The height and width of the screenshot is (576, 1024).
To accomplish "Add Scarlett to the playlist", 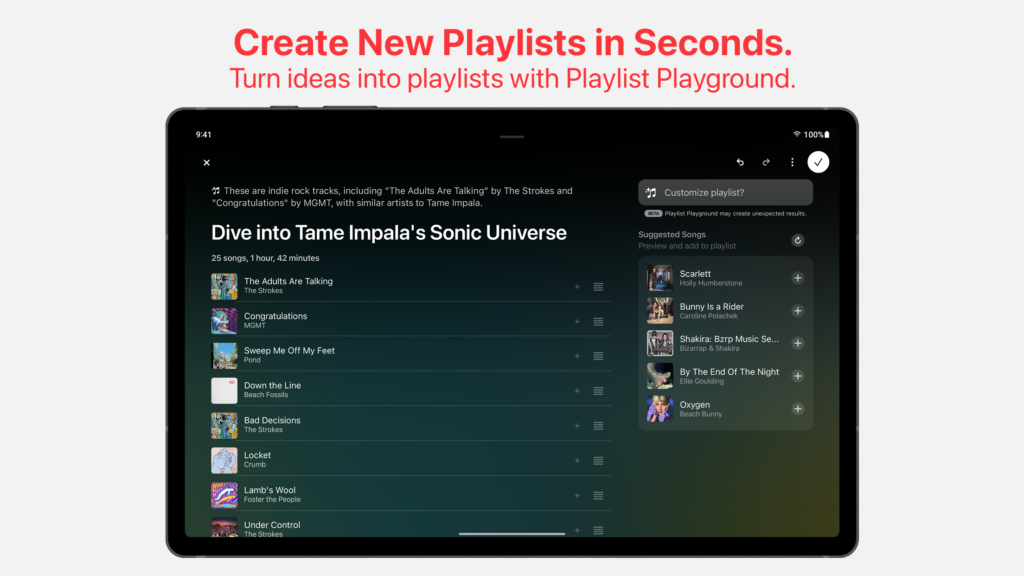I will (797, 278).
